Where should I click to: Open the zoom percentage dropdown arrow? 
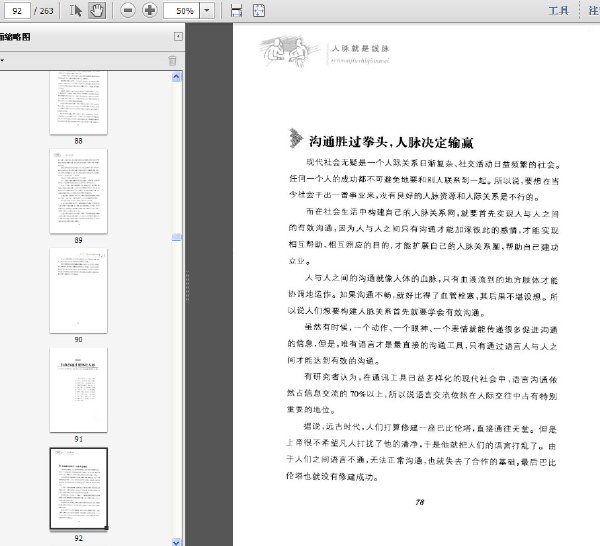[207, 11]
